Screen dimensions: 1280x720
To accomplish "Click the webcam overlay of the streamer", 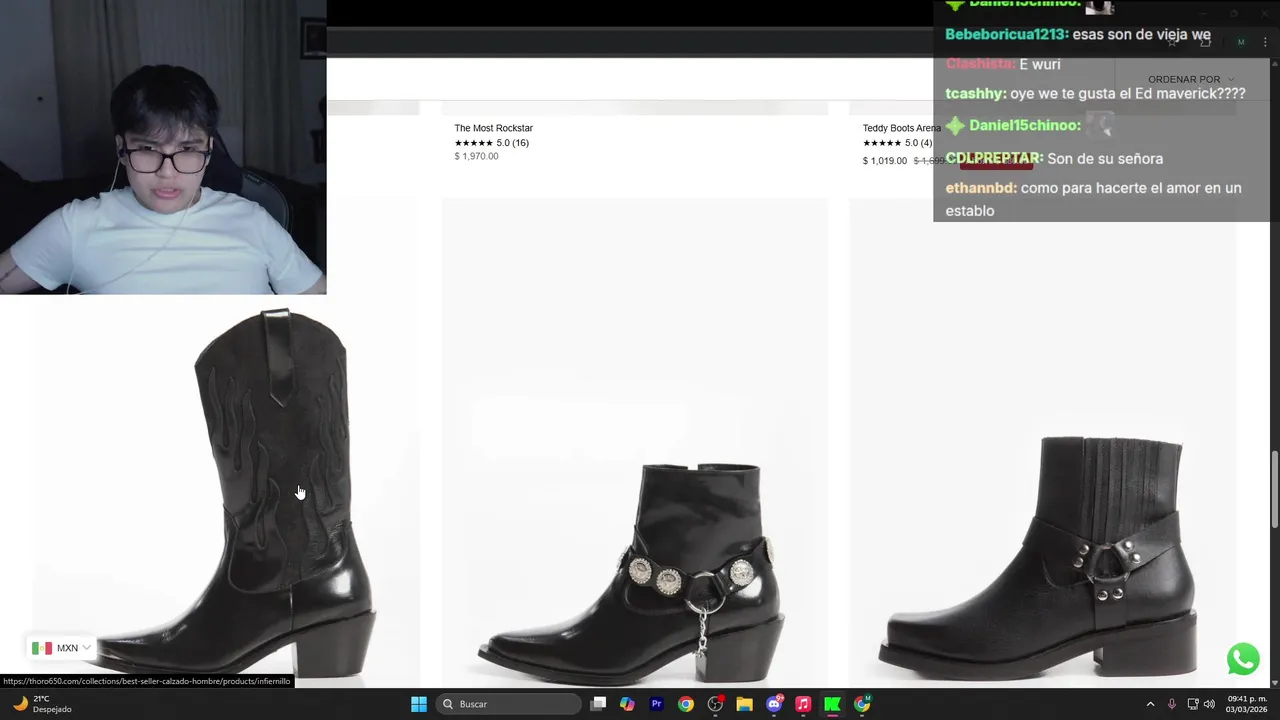I will (x=163, y=147).
